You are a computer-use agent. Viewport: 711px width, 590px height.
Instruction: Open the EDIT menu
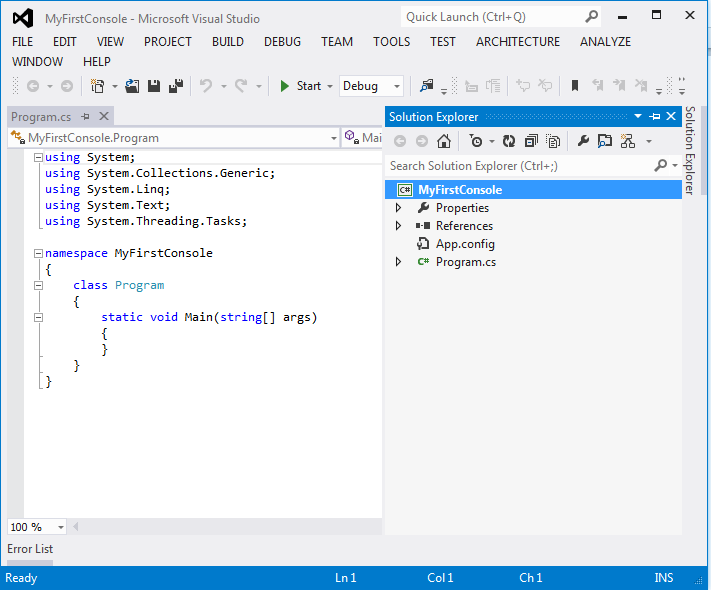64,42
